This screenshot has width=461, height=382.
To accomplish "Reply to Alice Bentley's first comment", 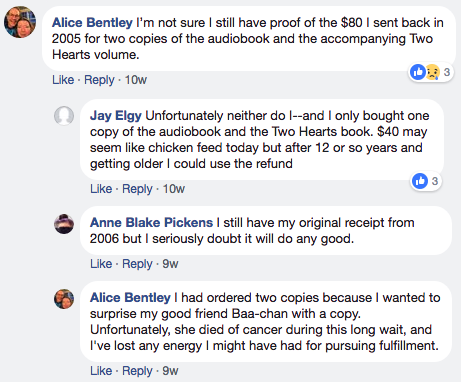I will tap(99, 80).
